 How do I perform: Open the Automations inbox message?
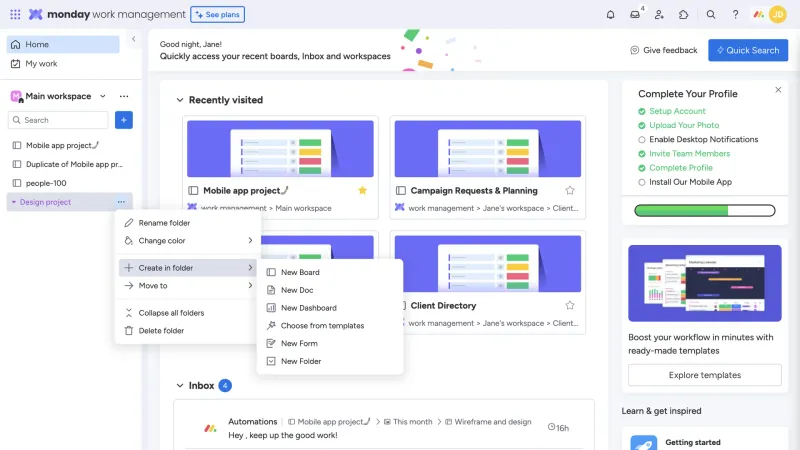pos(384,428)
